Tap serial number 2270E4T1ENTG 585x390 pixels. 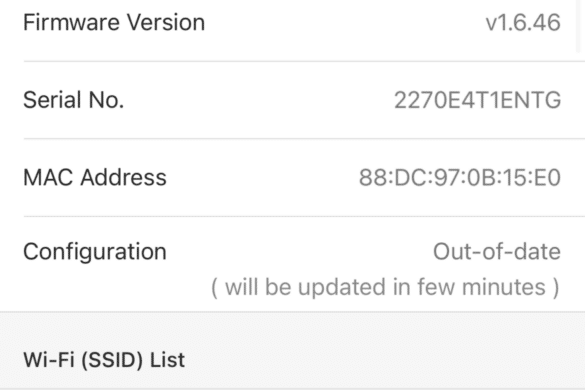[478, 100]
